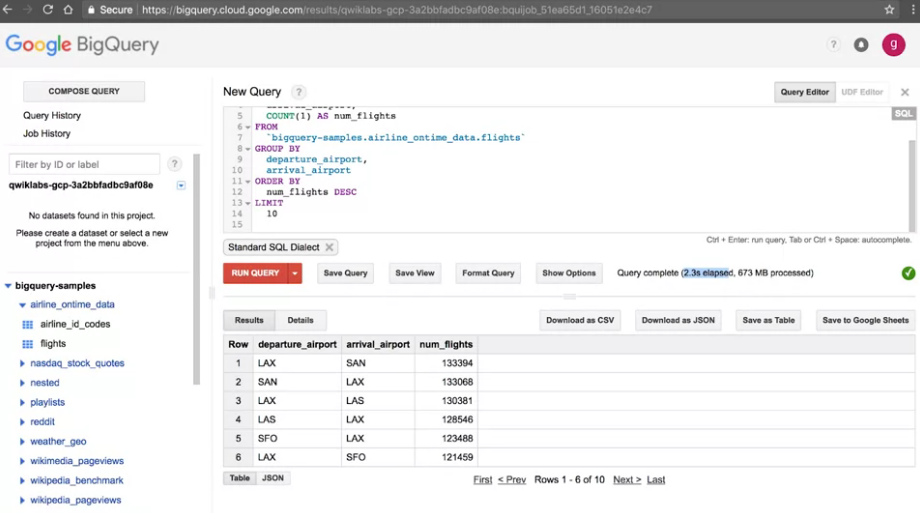The height and width of the screenshot is (513, 920).
Task: Open project qwiklabs dropdown arrow
Action: 181,185
